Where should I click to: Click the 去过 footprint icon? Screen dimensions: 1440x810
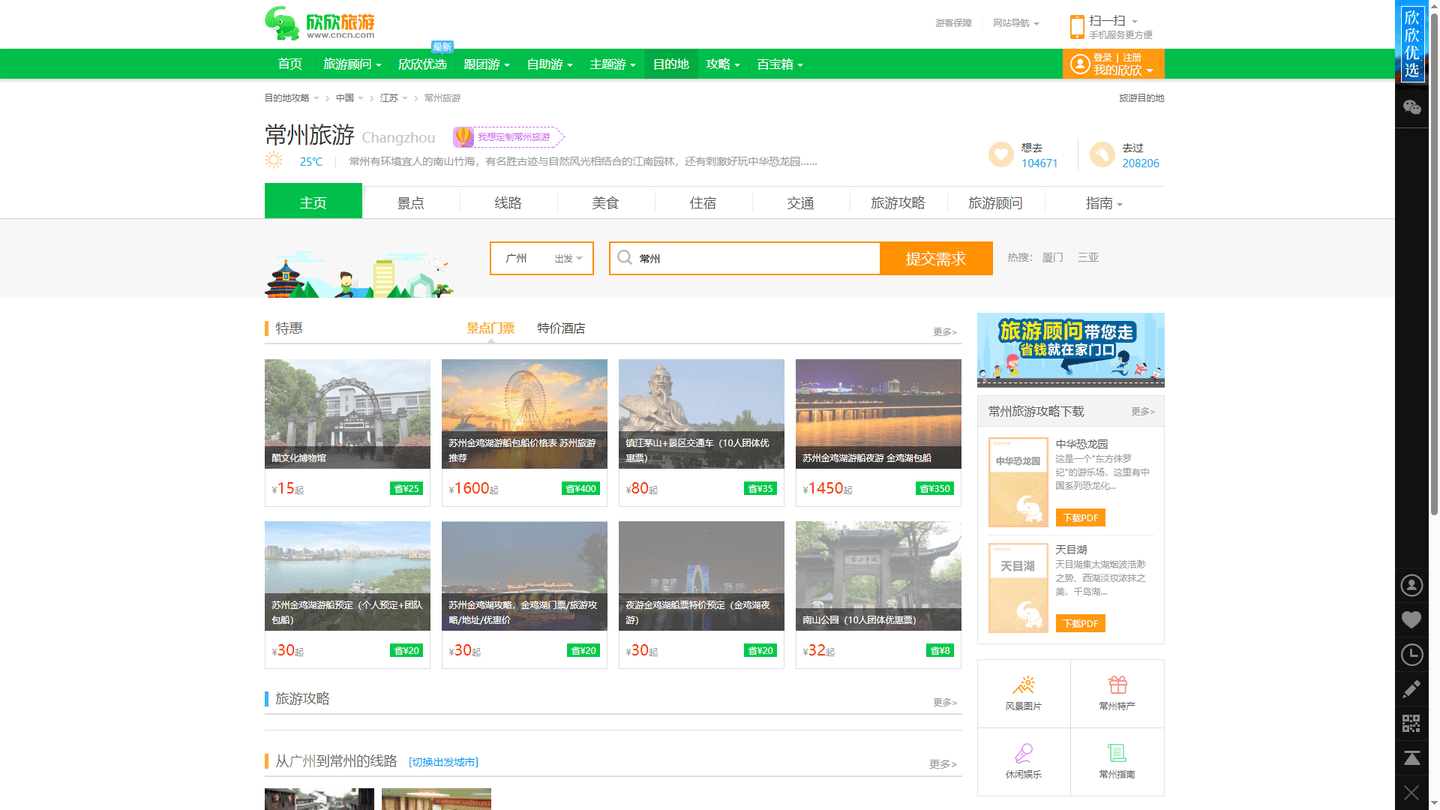[x=1102, y=154]
